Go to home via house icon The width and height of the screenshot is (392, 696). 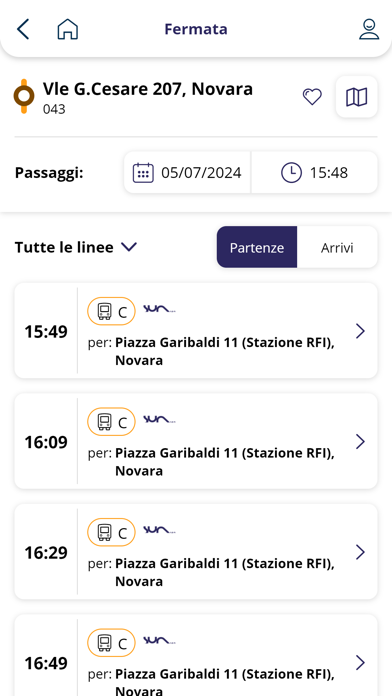(67, 29)
